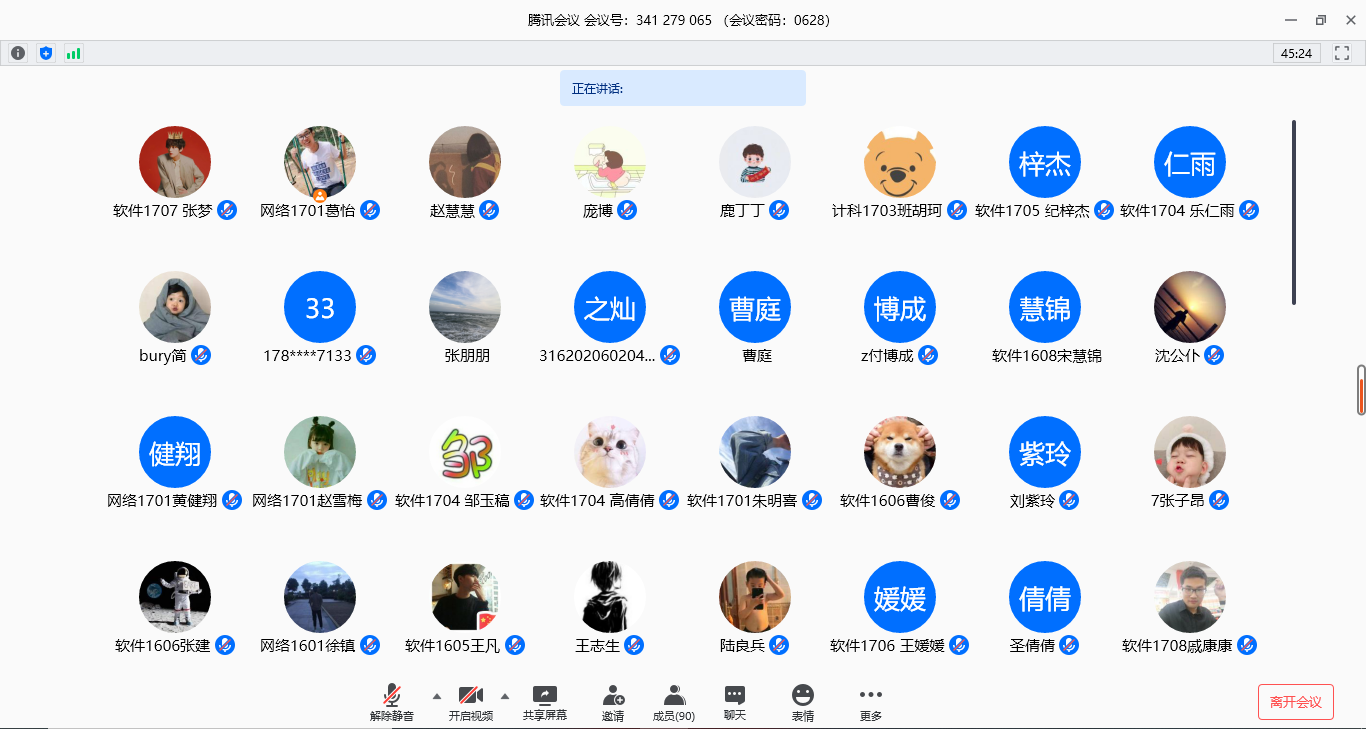
Task: Click the meeting info icon top left
Action: pyautogui.click(x=17, y=52)
